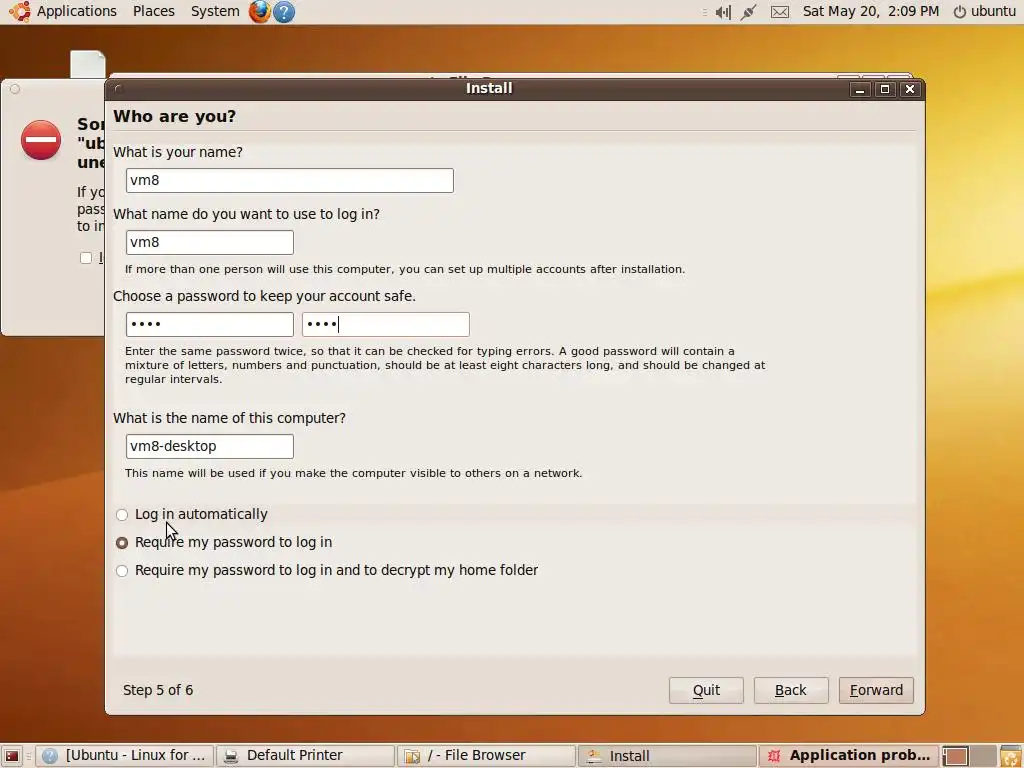Minimize the Install window
Viewport: 1024px width, 768px height.
[x=860, y=89]
